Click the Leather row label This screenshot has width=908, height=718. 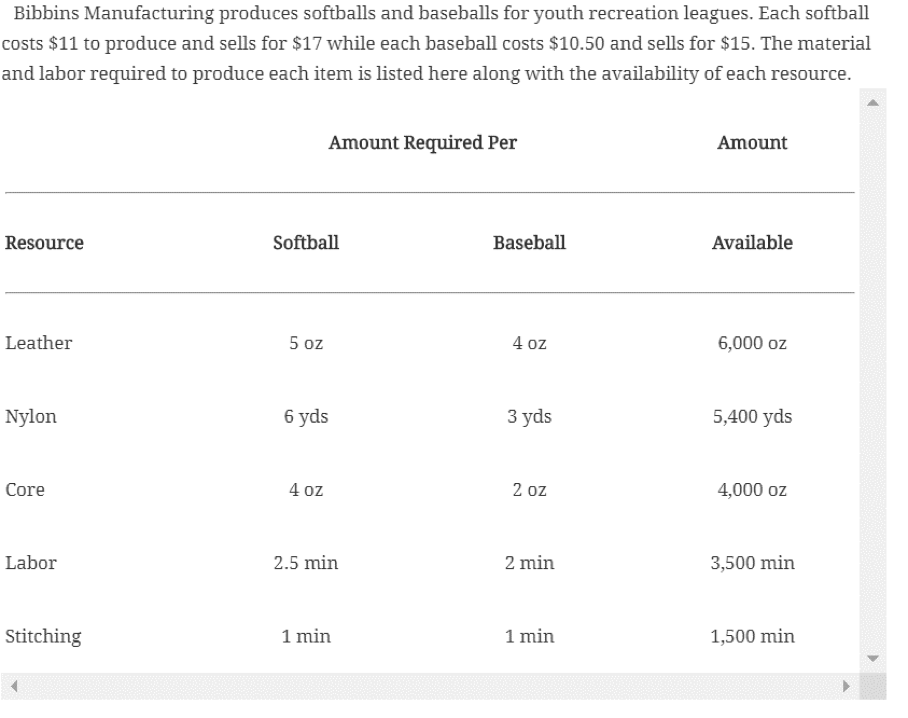coord(38,343)
